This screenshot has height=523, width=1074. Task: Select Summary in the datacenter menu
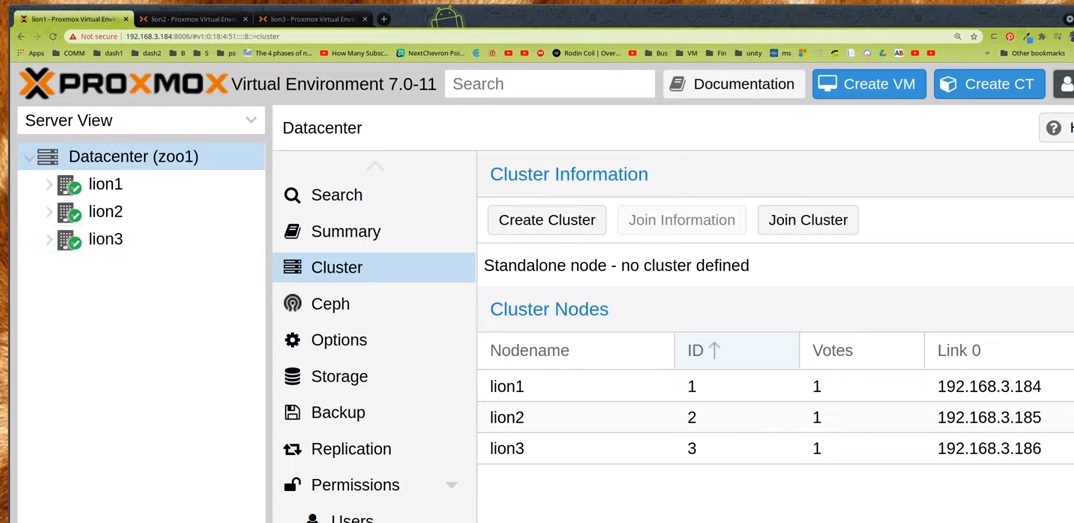click(x=345, y=231)
